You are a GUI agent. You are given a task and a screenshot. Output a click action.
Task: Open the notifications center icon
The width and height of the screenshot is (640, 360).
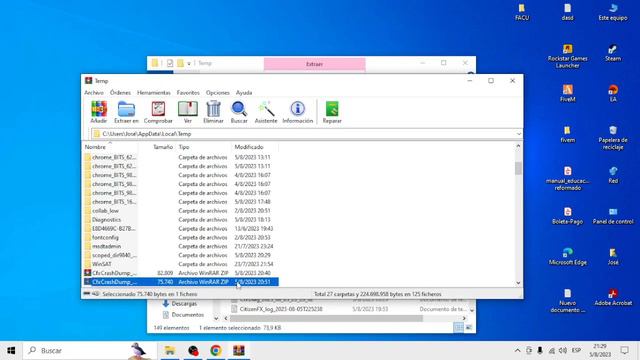624,351
